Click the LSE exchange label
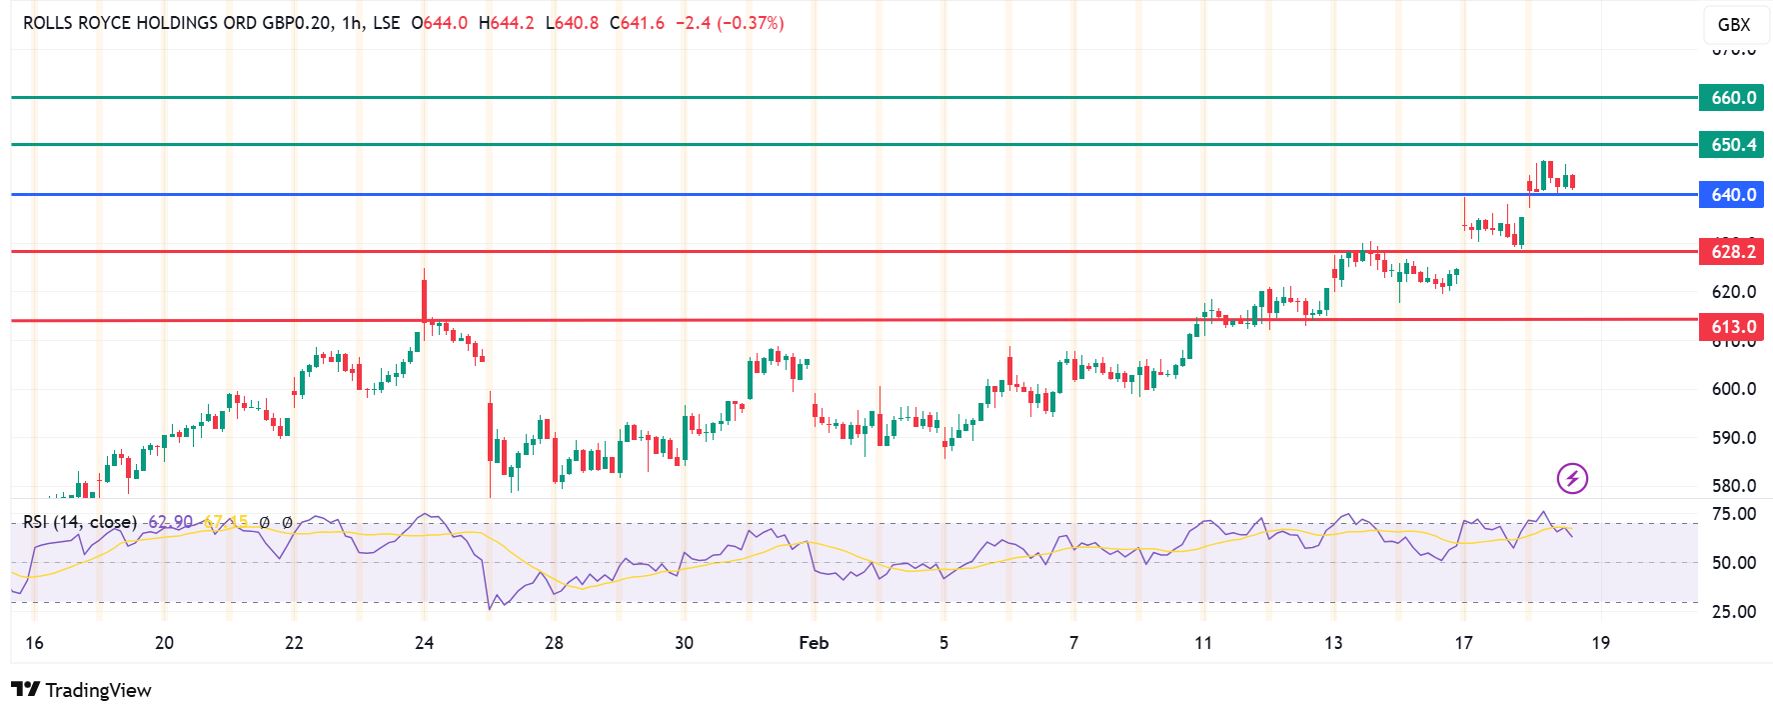The width and height of the screenshot is (1773, 713). point(386,23)
